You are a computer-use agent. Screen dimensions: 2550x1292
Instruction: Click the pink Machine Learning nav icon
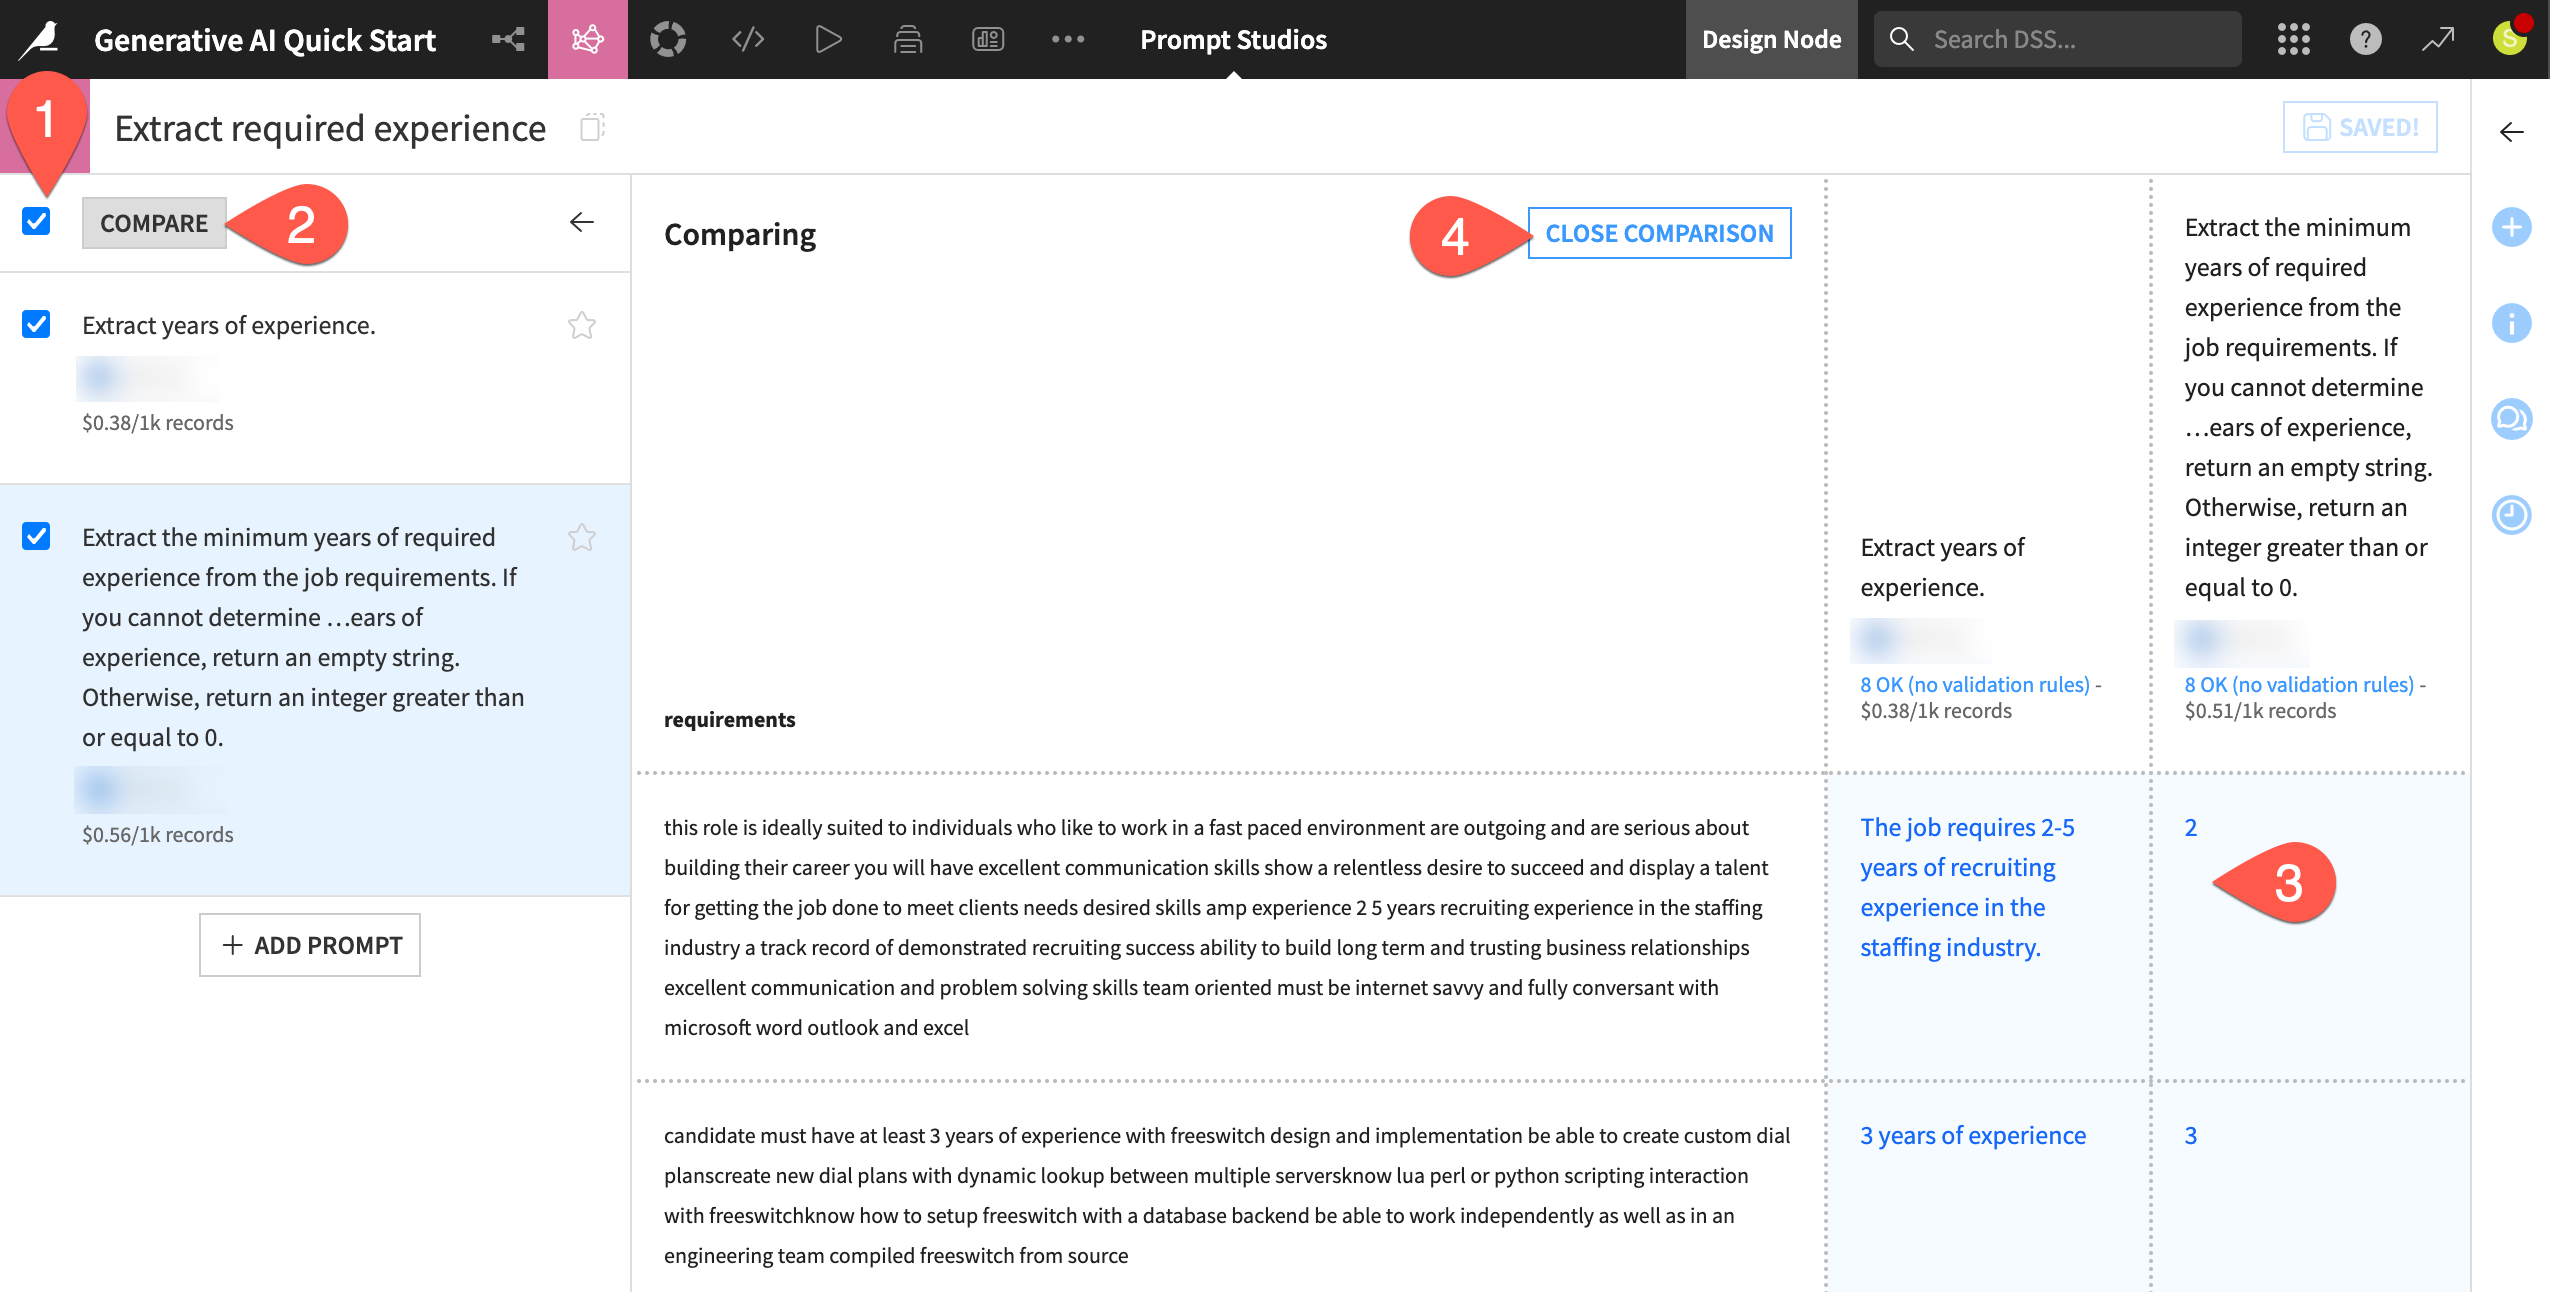point(587,39)
